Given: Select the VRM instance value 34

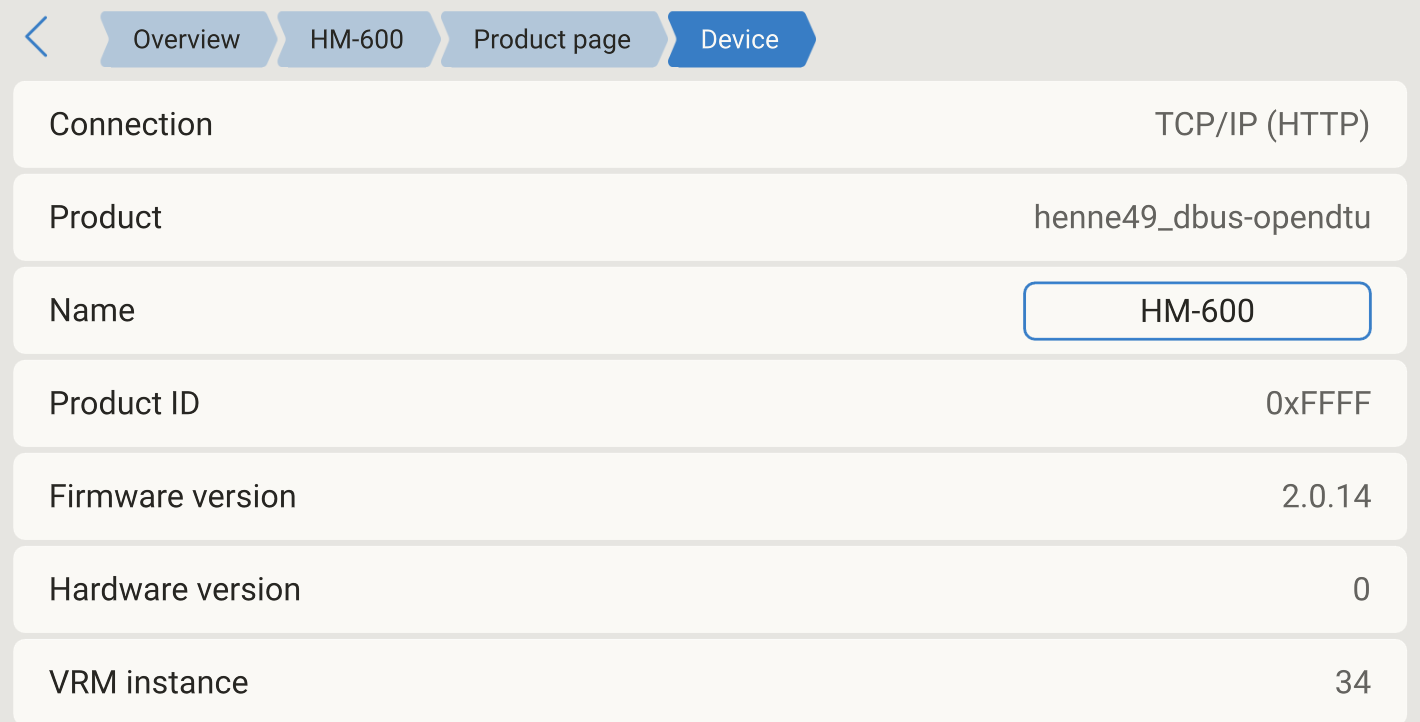Looking at the screenshot, I should [x=1352, y=683].
